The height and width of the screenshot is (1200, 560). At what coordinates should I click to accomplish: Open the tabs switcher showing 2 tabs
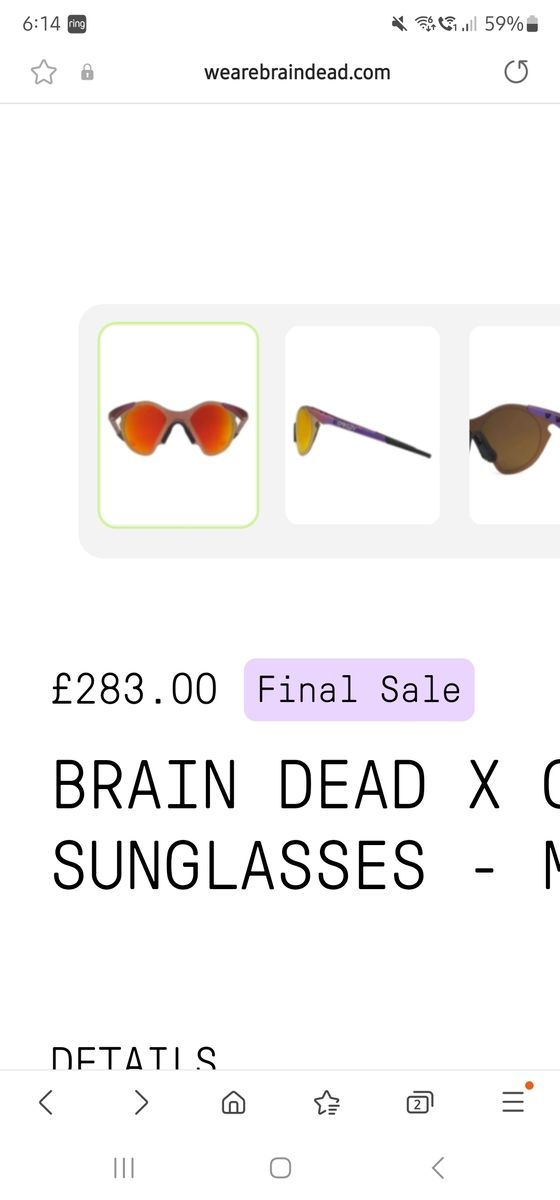coord(419,1102)
